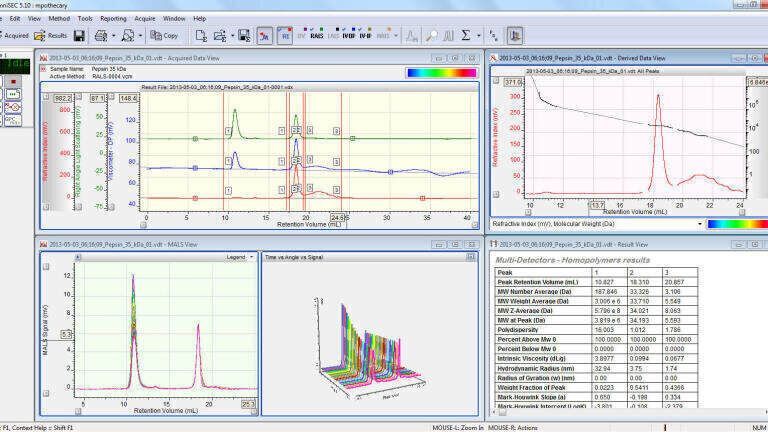Image resolution: width=768 pixels, height=432 pixels.
Task: Click the GPC icon in left panel
Action: tap(12, 120)
